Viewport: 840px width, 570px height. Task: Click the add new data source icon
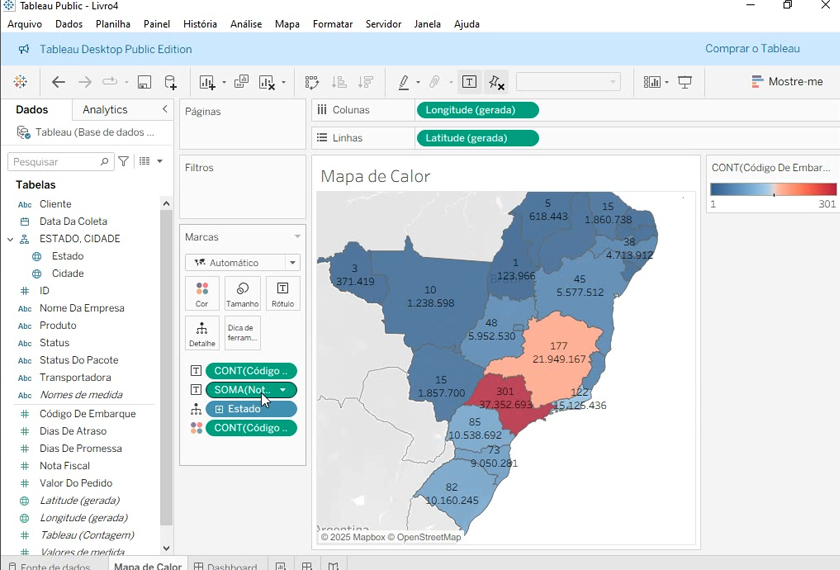point(171,82)
